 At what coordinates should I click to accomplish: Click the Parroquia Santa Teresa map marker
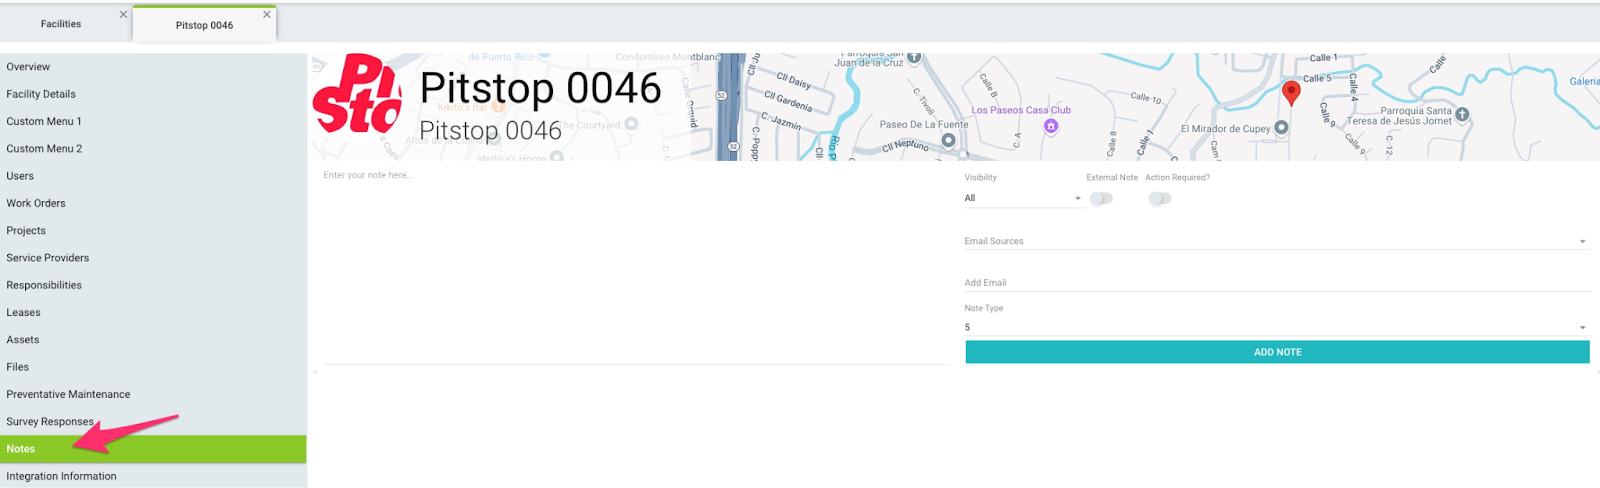click(1462, 114)
